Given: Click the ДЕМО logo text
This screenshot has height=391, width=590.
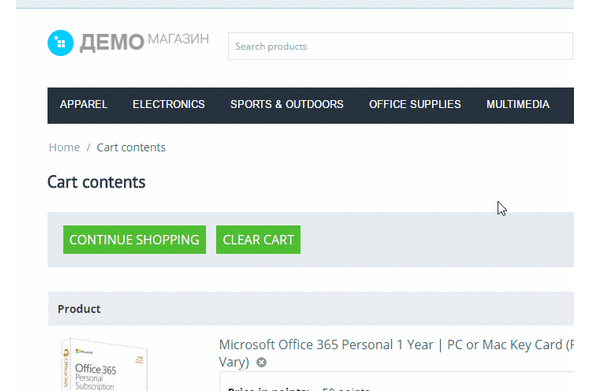Looking at the screenshot, I should [x=112, y=42].
